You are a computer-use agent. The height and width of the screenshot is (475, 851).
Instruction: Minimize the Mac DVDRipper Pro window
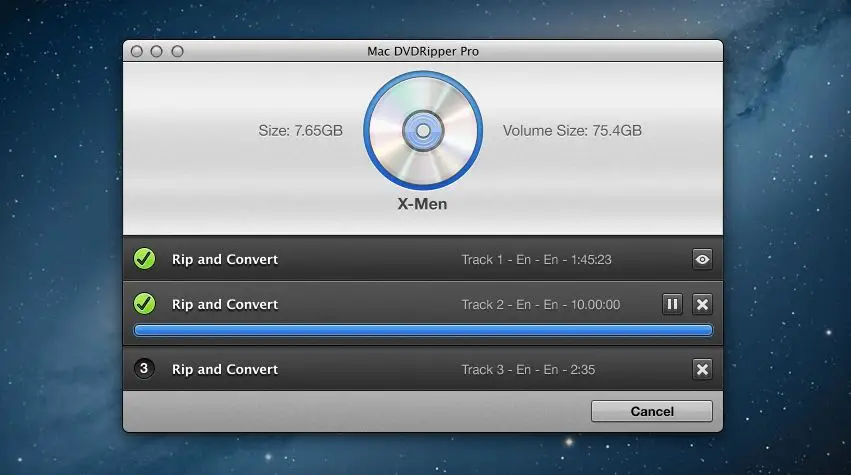[x=156, y=52]
